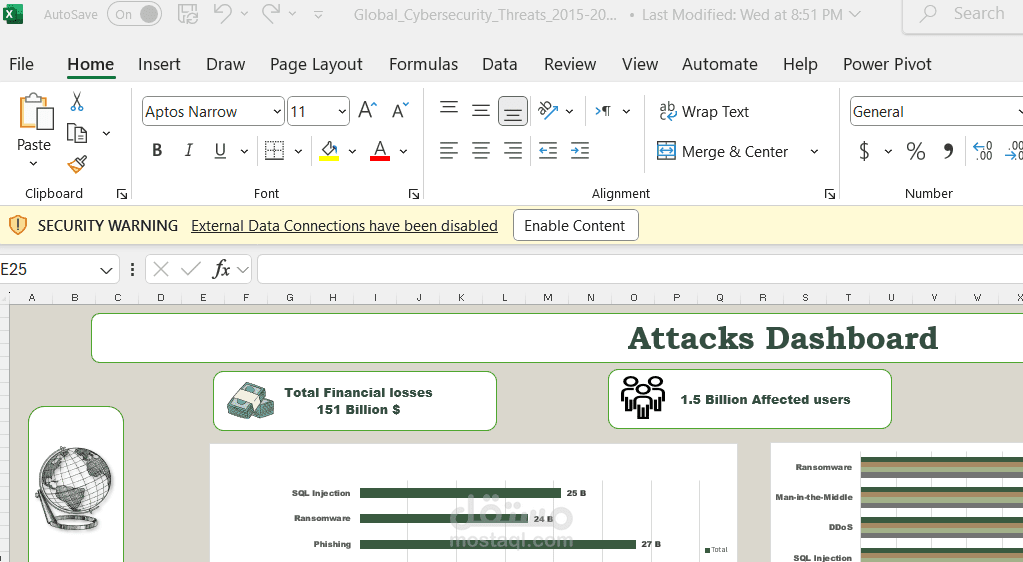This screenshot has width=1023, height=562.
Task: Open the Power Pivot tab
Action: coord(887,64)
